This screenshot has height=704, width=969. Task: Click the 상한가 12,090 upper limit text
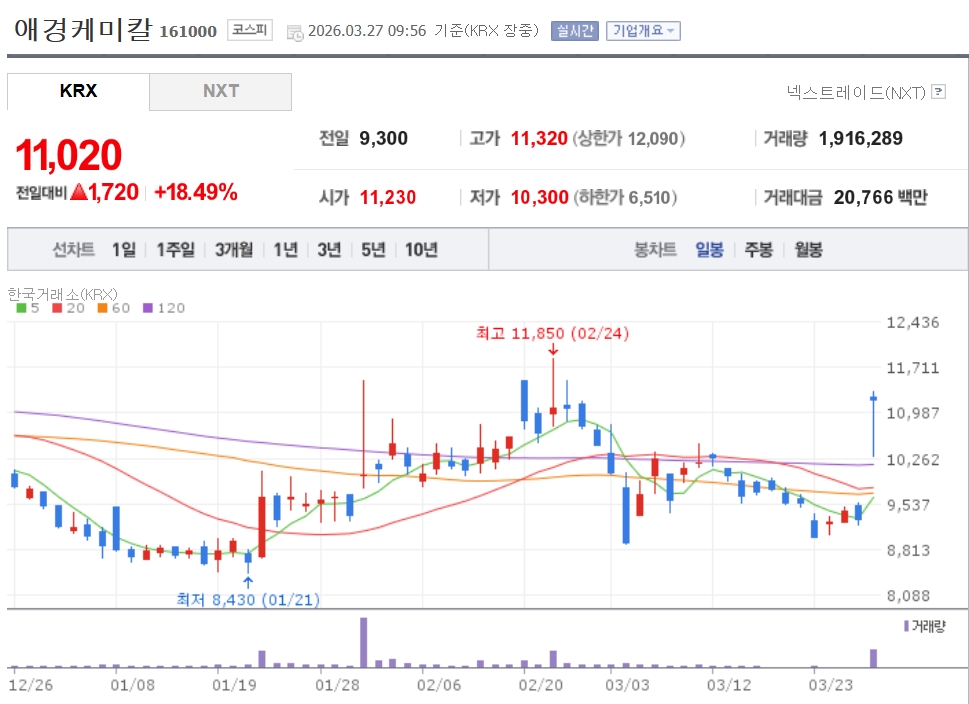click(x=628, y=138)
